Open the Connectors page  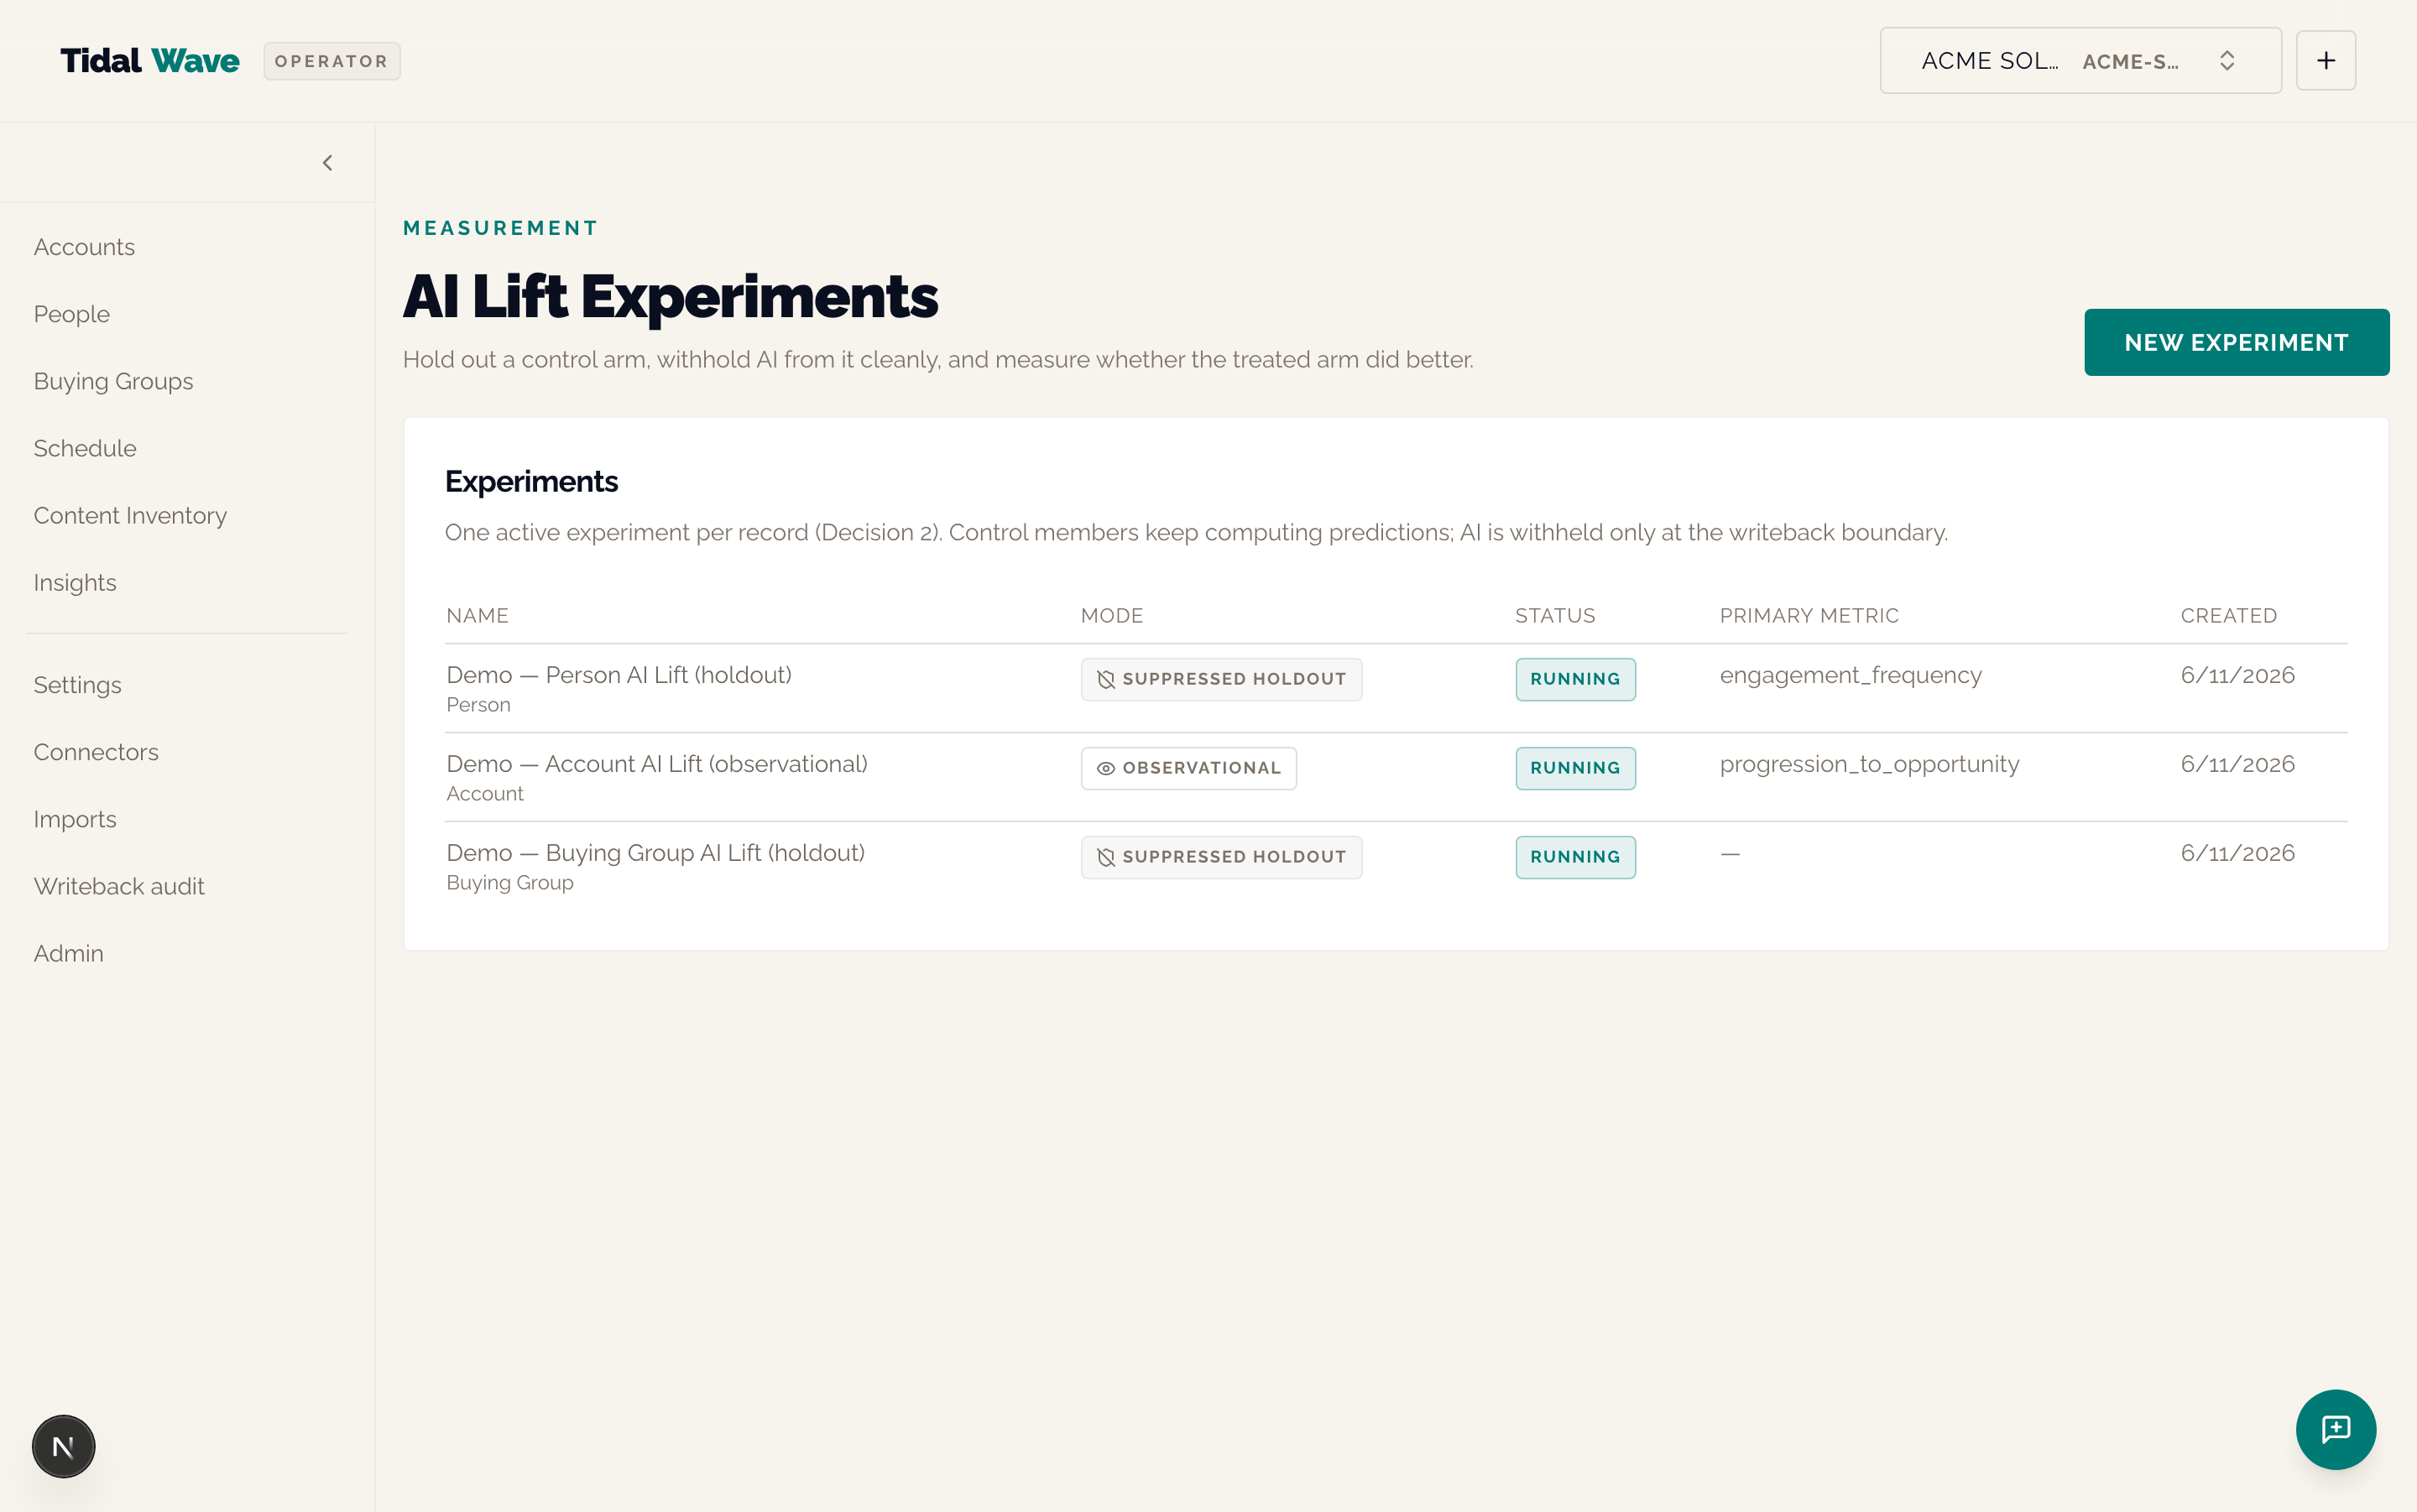tap(96, 752)
